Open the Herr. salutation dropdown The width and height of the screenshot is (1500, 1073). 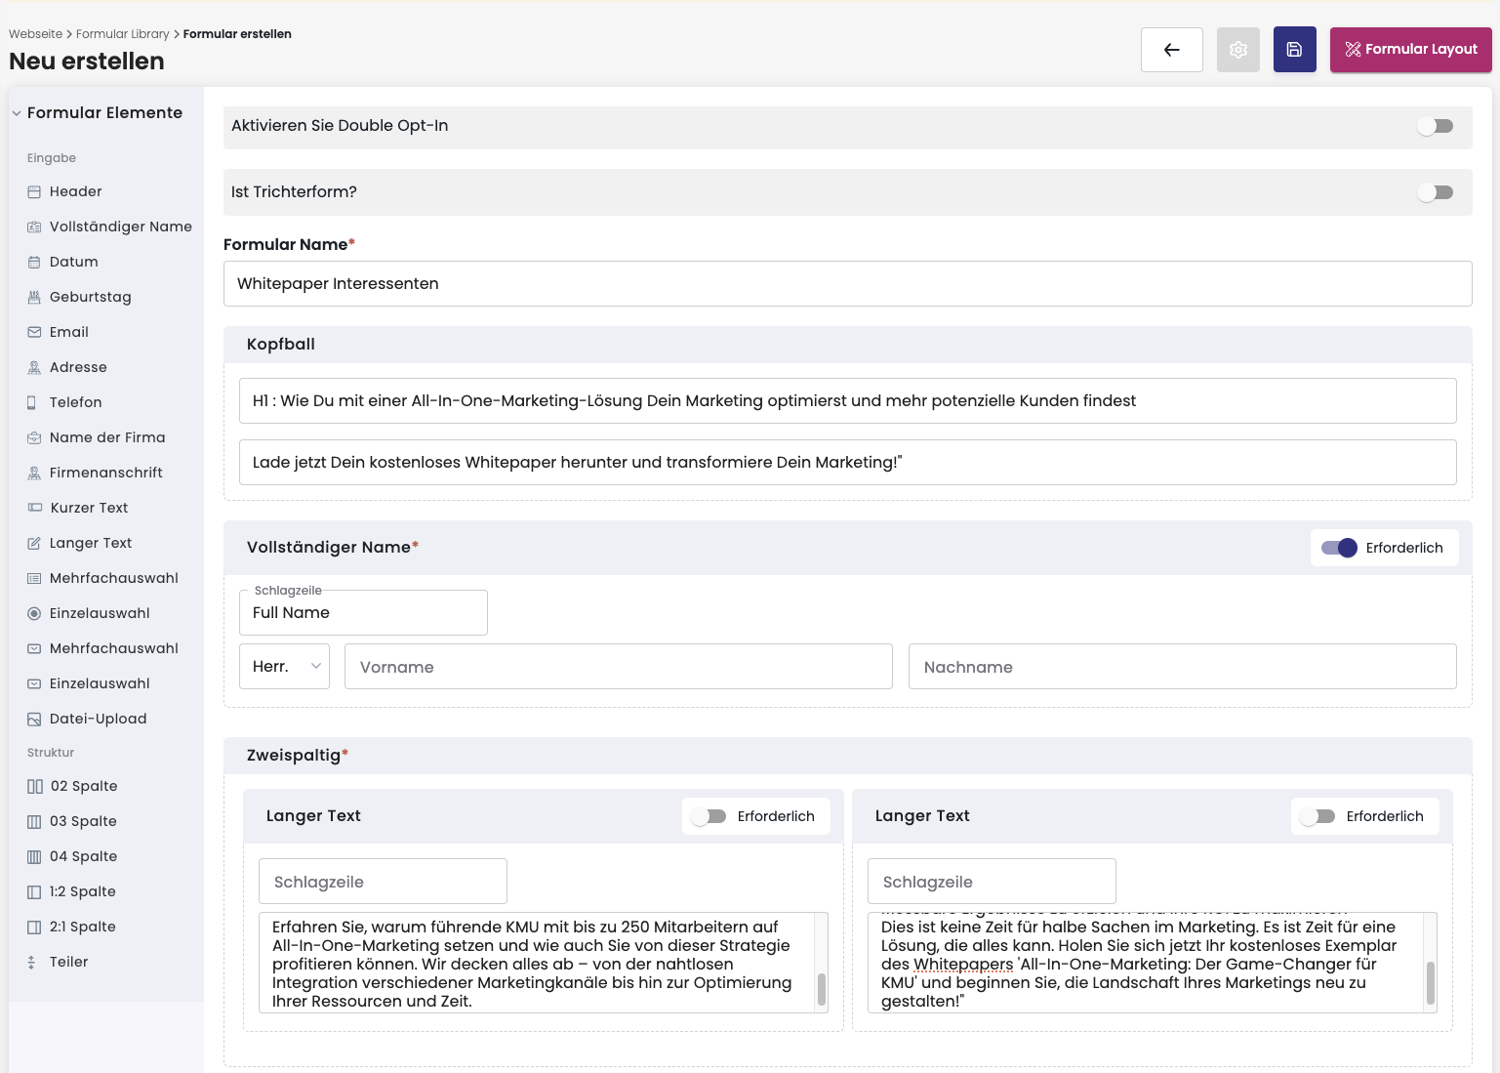point(284,667)
